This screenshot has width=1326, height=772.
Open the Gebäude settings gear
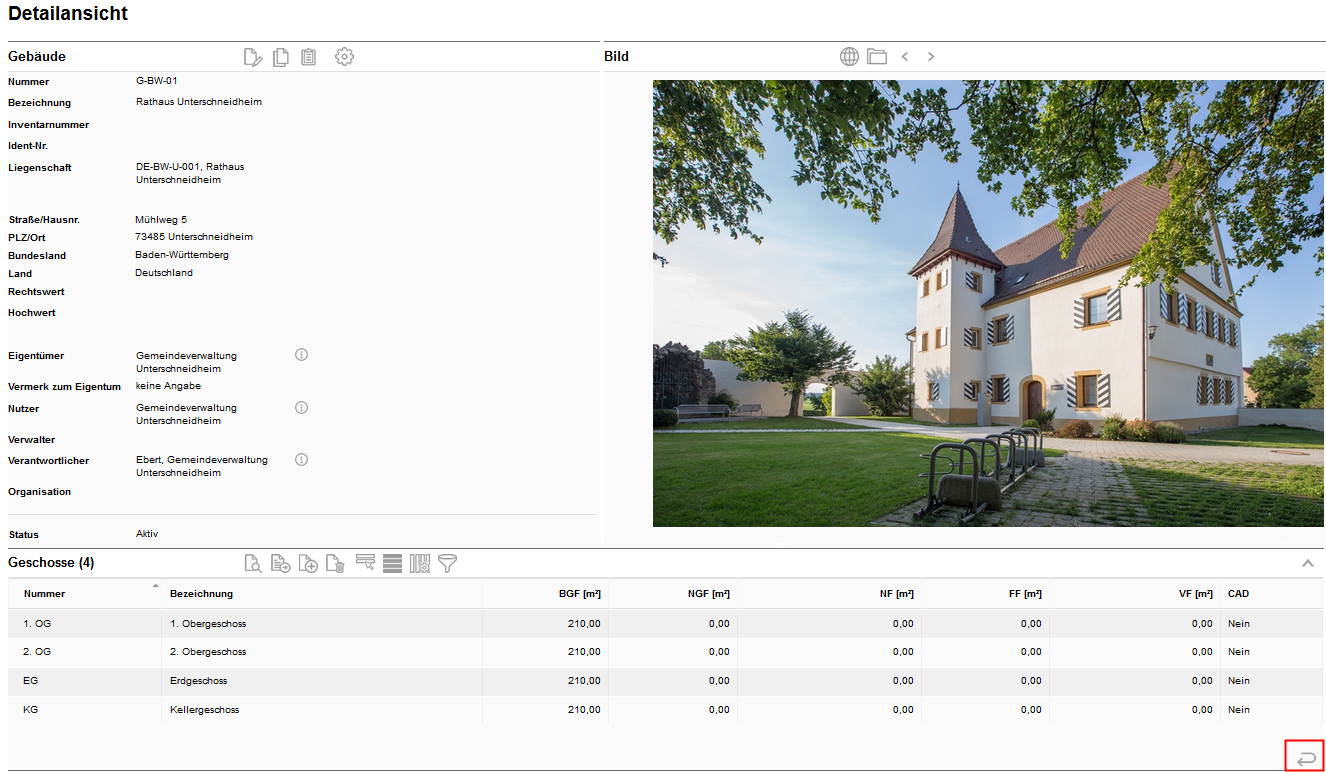point(345,57)
